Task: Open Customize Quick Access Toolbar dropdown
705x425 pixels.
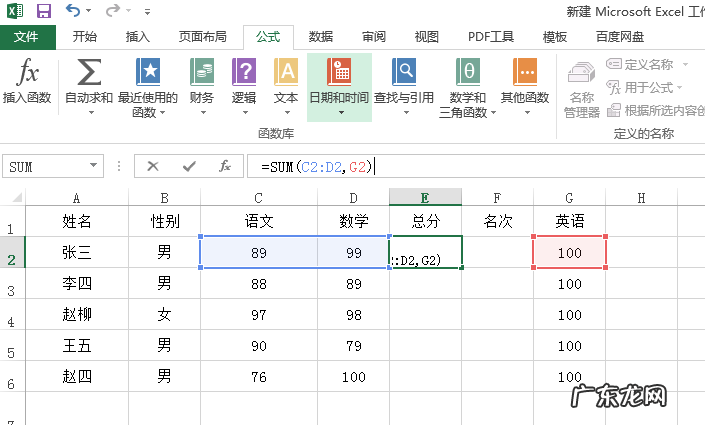Action: coord(147,11)
